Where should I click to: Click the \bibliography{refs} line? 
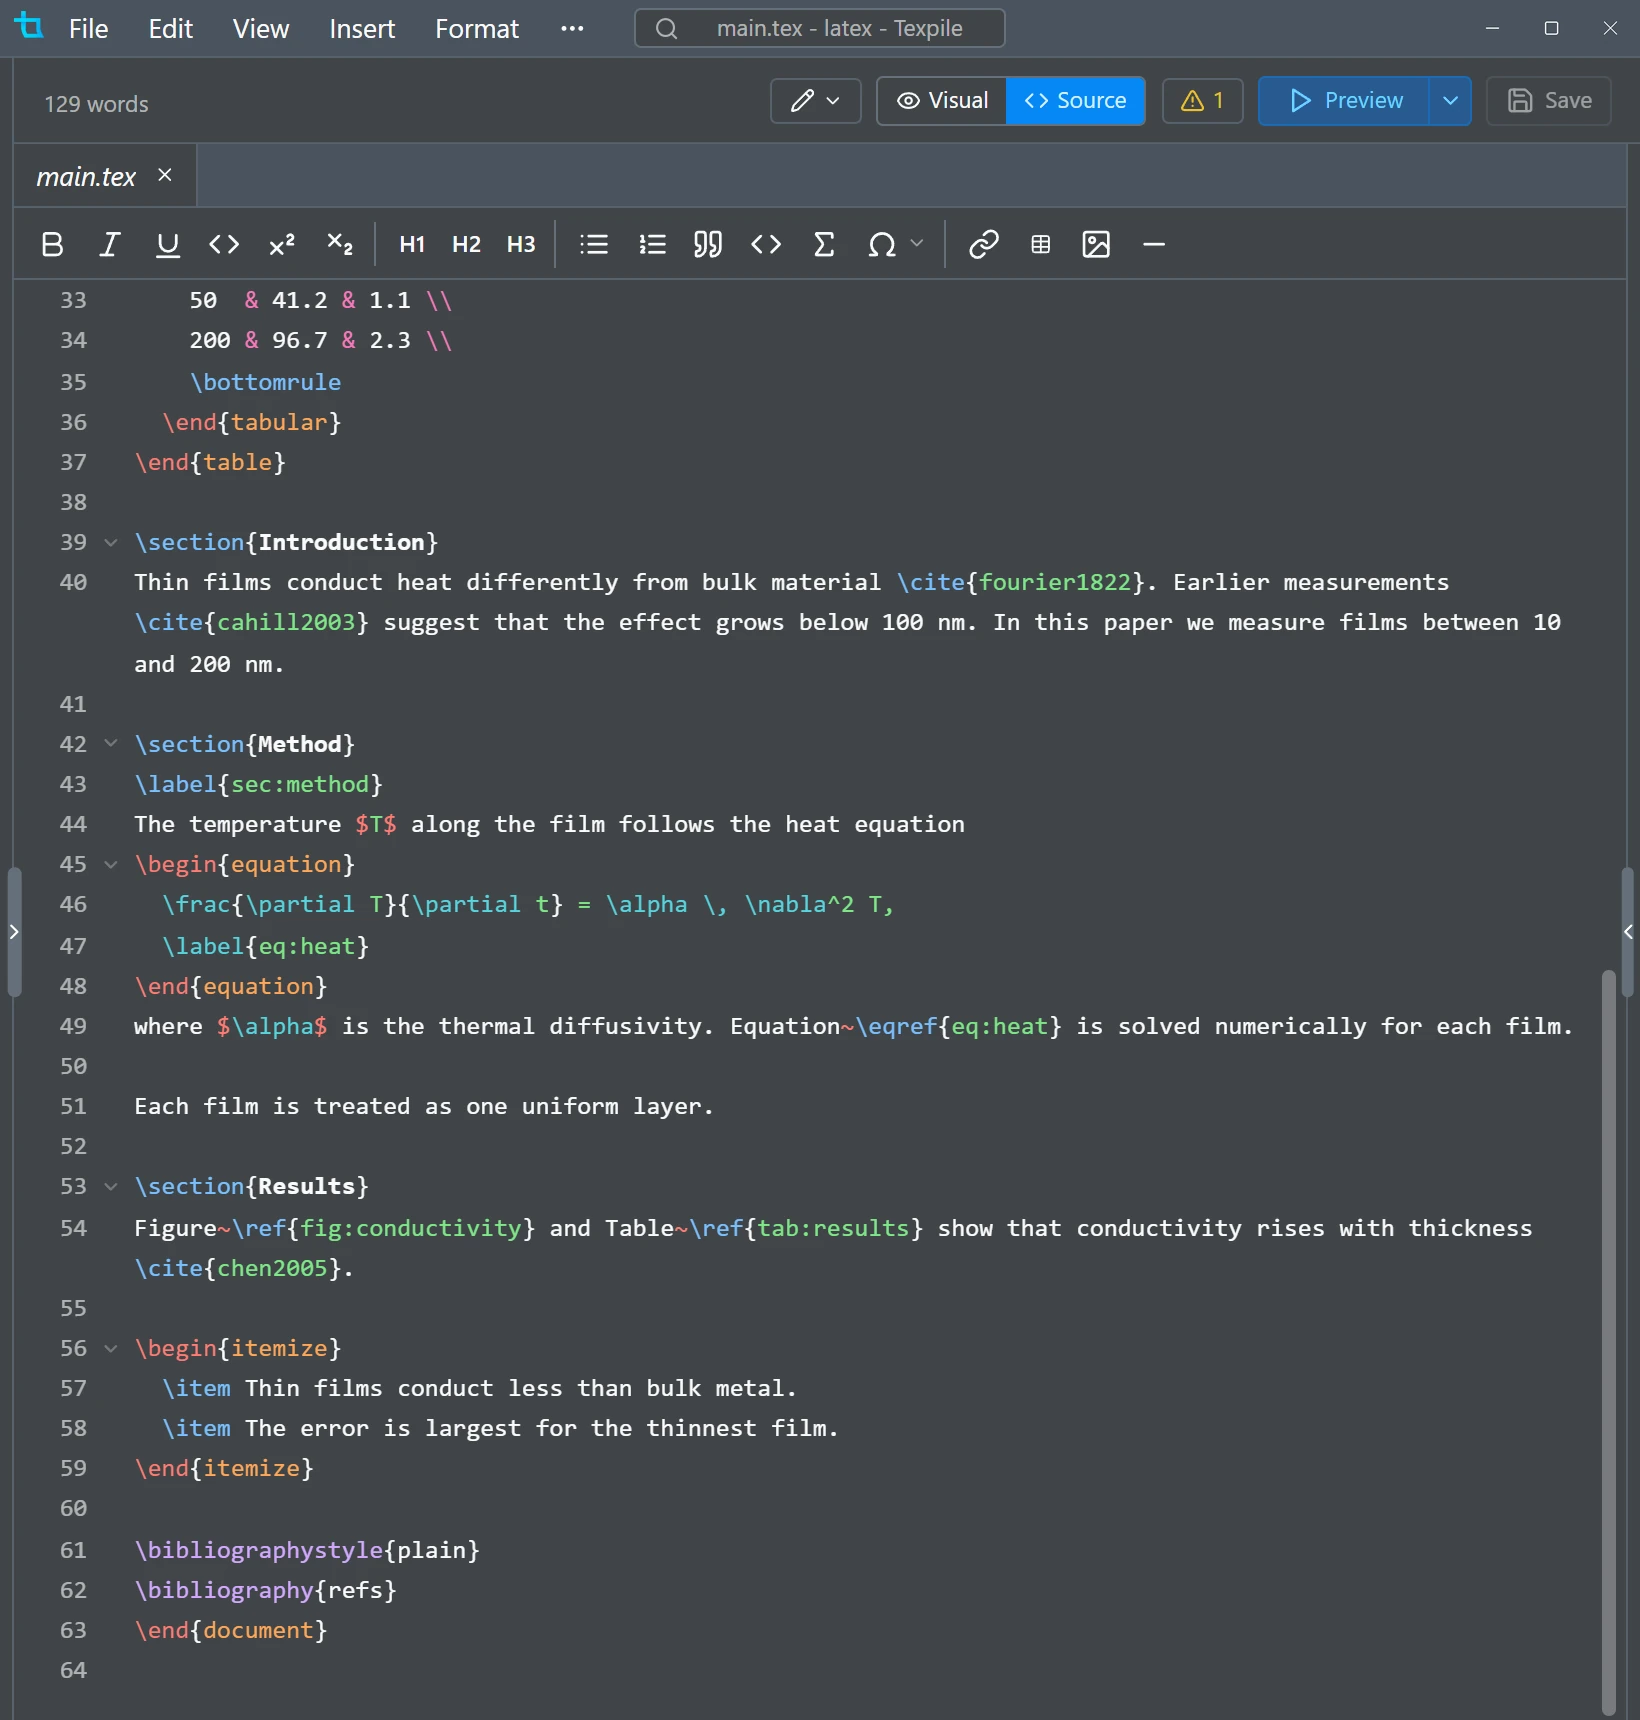[x=266, y=1590]
